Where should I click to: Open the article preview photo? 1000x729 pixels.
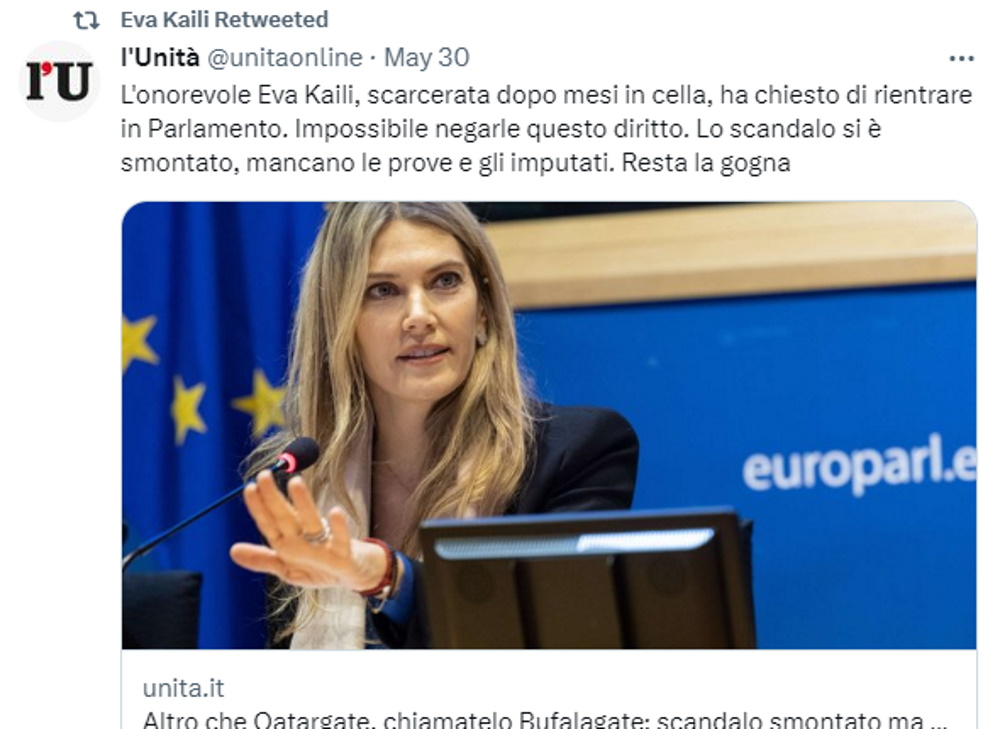[549, 425]
